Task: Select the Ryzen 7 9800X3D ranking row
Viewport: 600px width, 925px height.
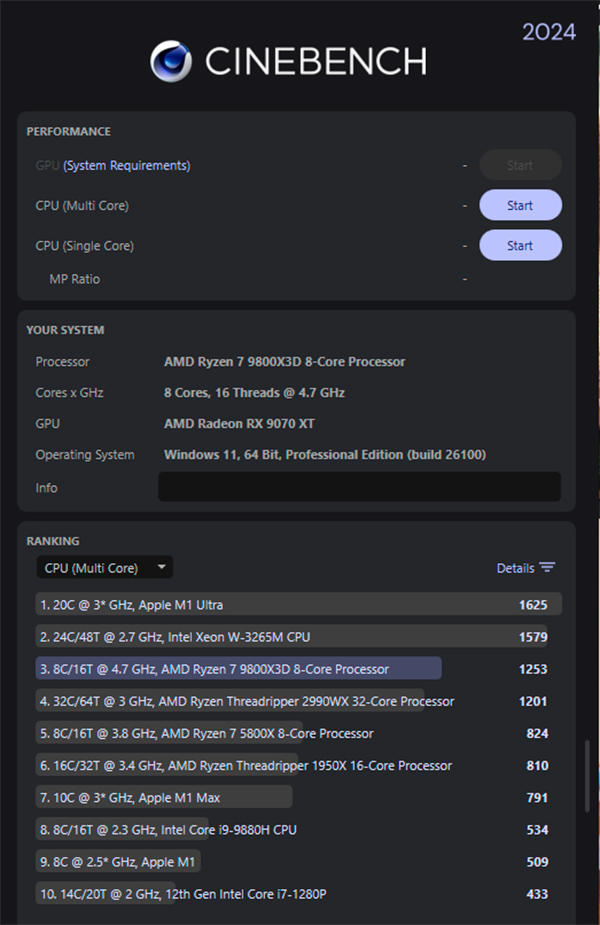Action: click(x=290, y=669)
